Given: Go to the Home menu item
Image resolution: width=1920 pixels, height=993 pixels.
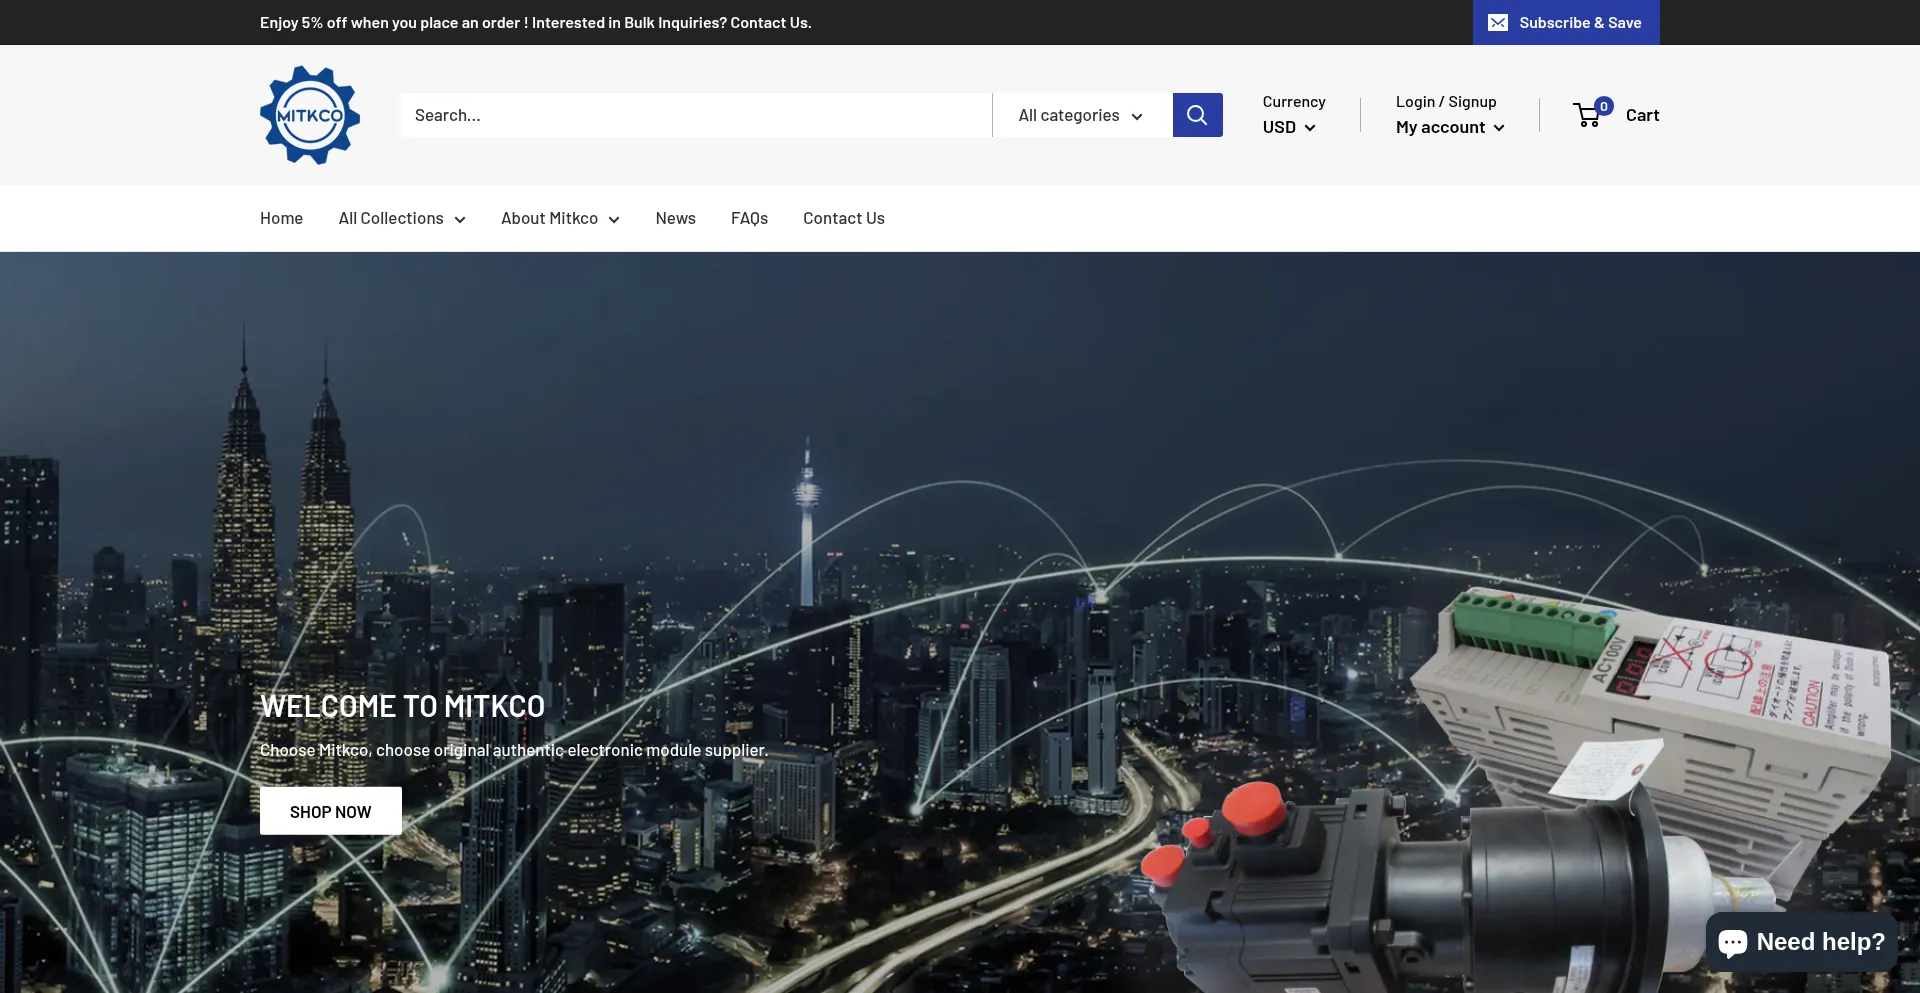Looking at the screenshot, I should click(x=281, y=218).
